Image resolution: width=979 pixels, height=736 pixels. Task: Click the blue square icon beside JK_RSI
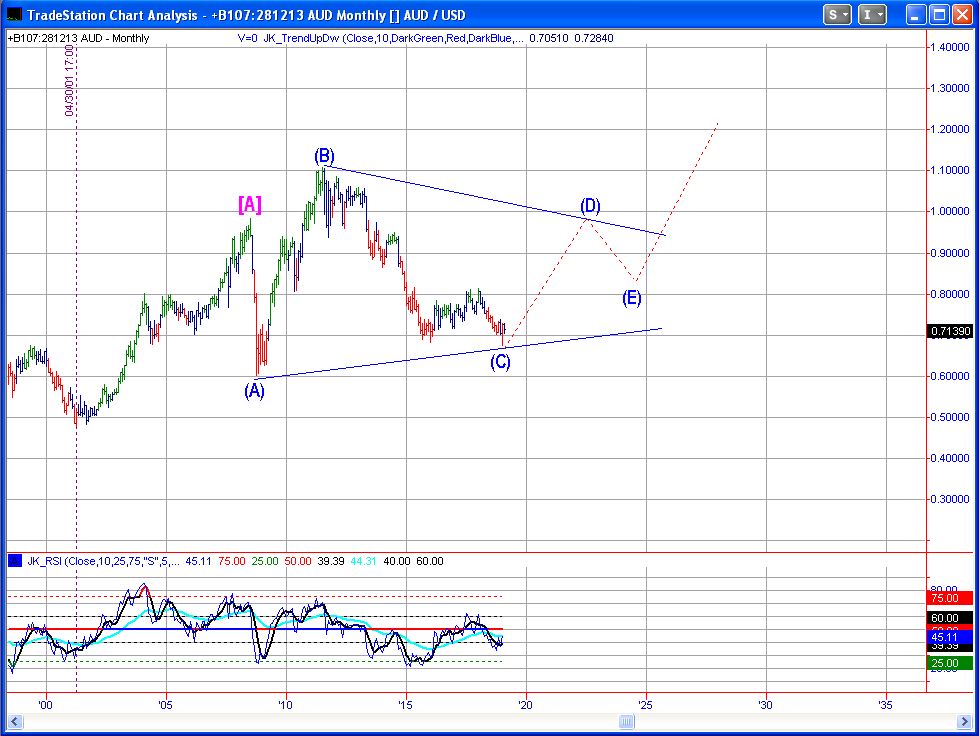(x=15, y=561)
